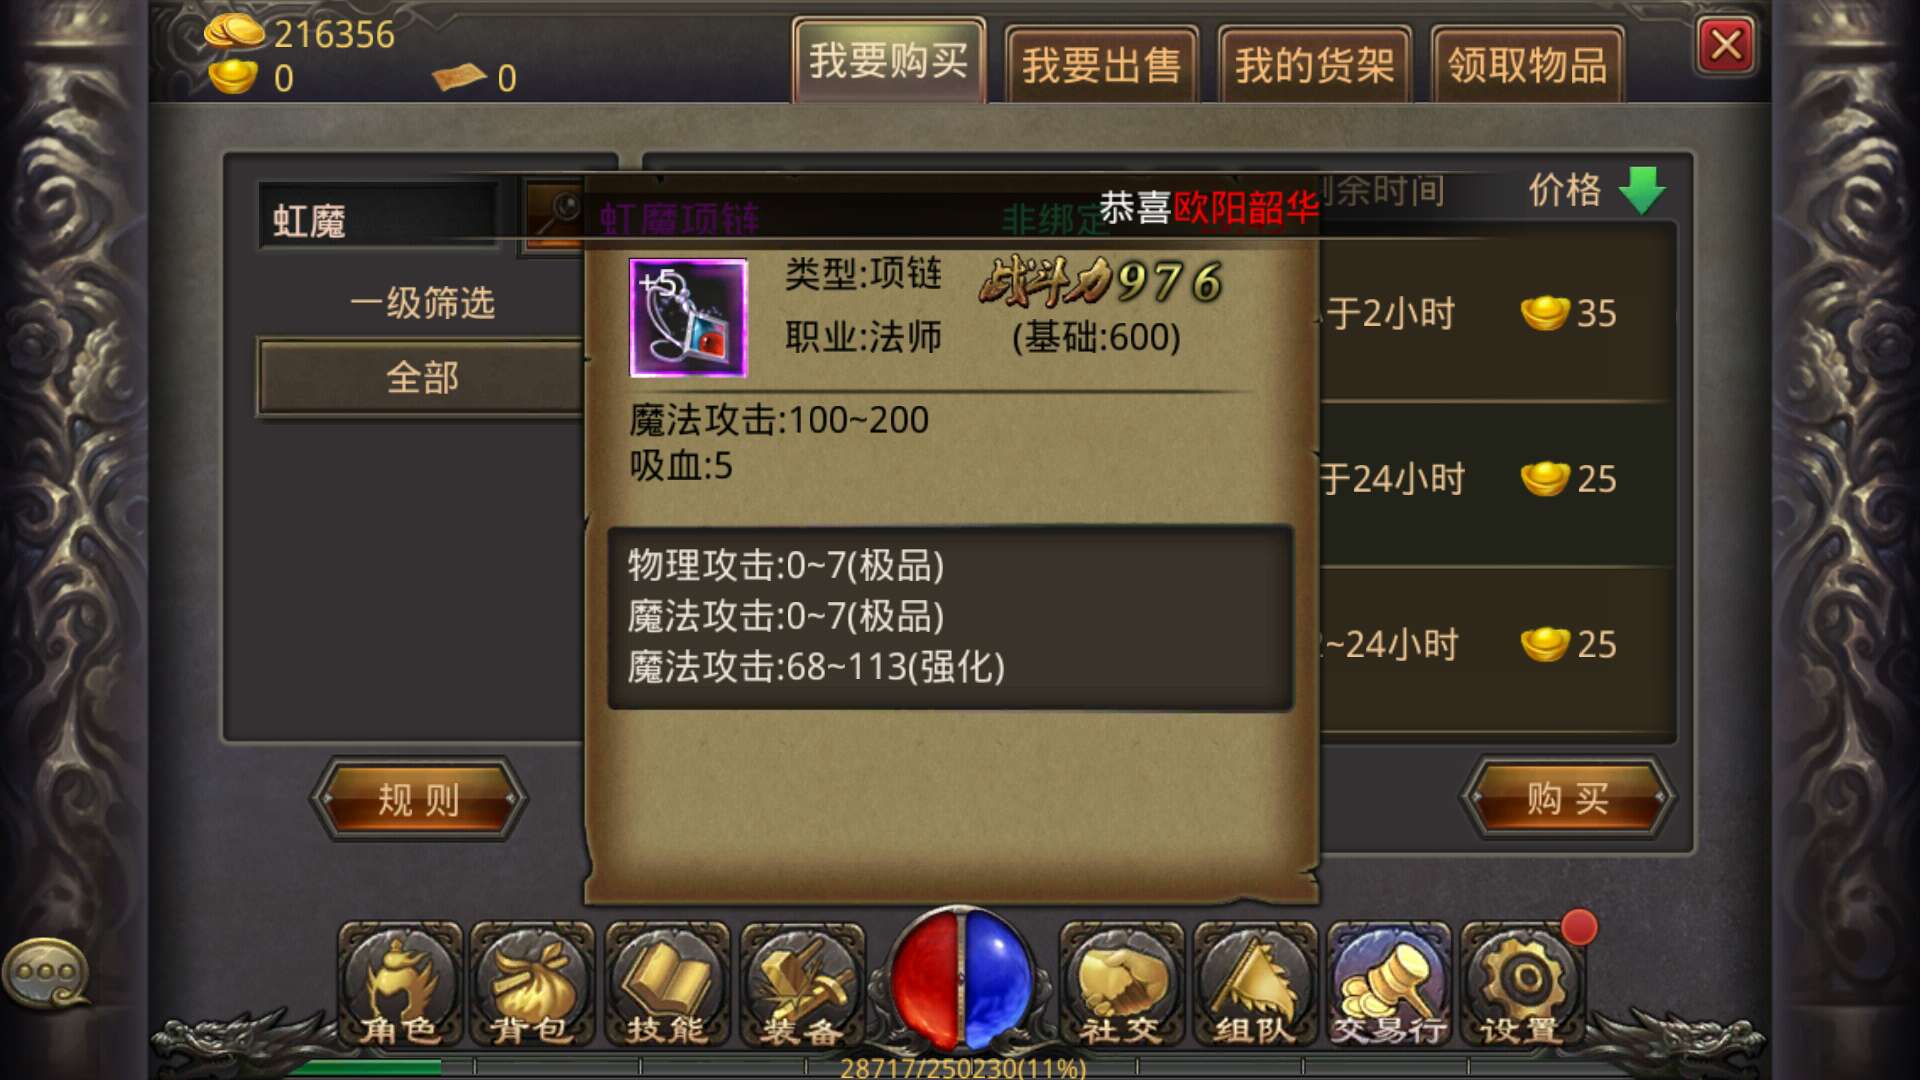
Task: Click the 规则 rules button
Action: pyautogui.click(x=418, y=798)
